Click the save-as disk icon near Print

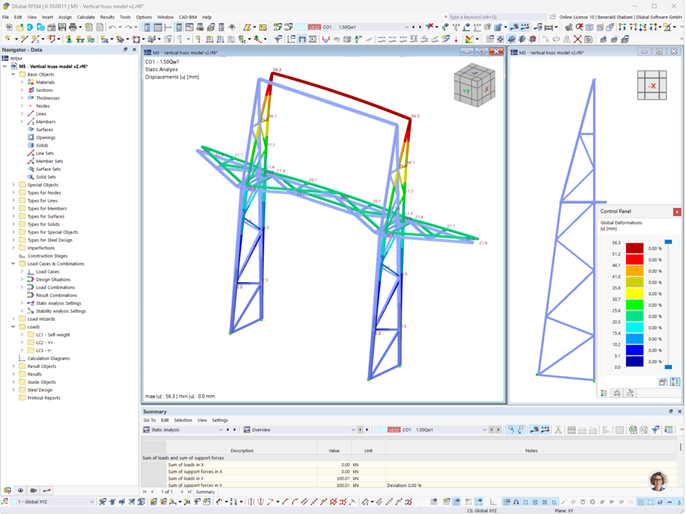(x=62, y=27)
